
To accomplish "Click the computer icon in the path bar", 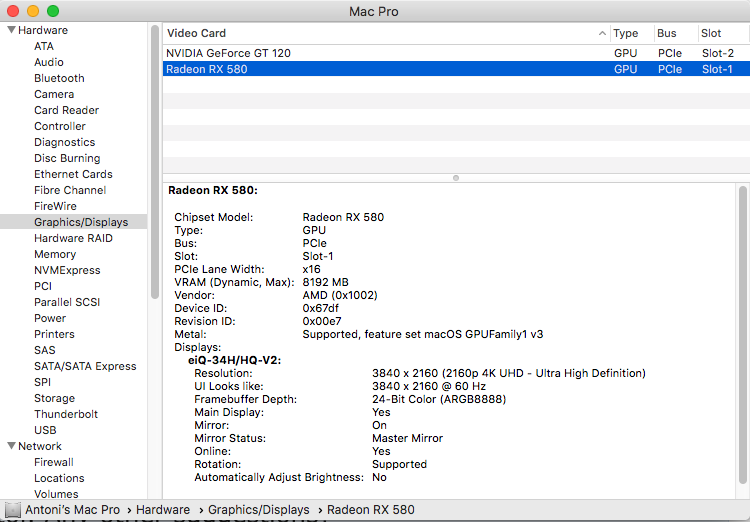I will coord(13,510).
